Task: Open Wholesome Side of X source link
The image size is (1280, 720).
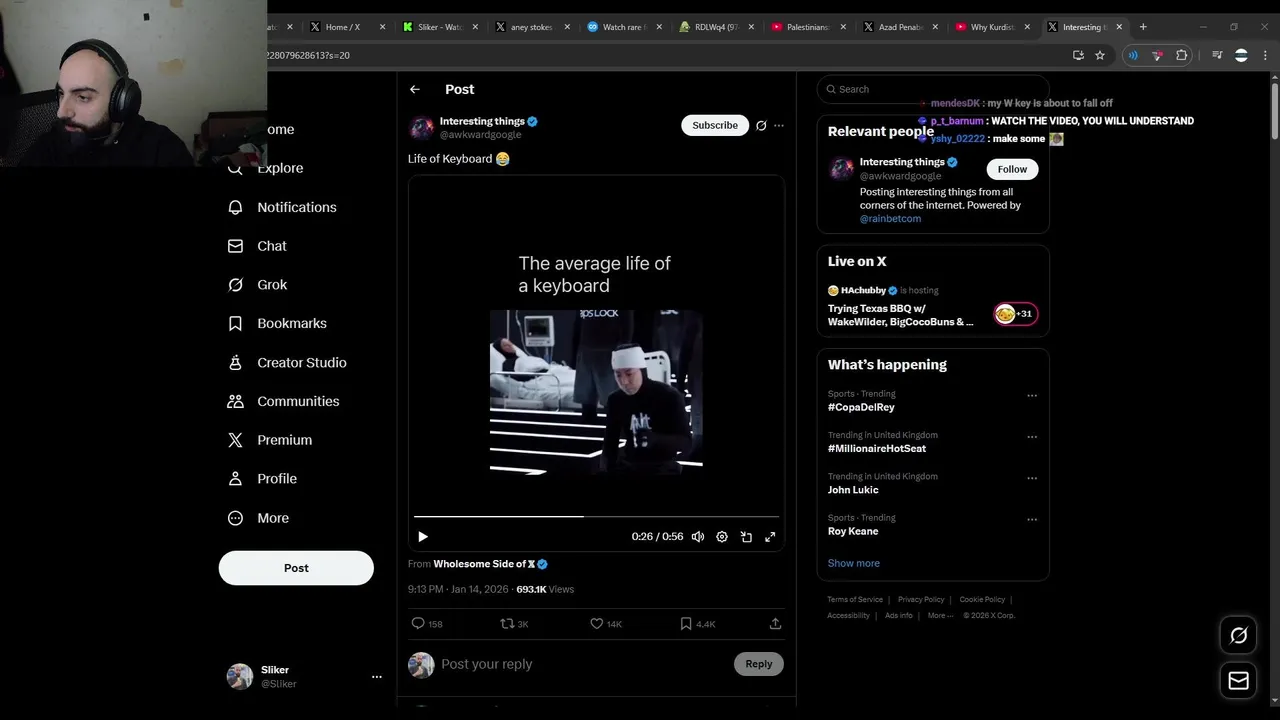Action: point(490,564)
